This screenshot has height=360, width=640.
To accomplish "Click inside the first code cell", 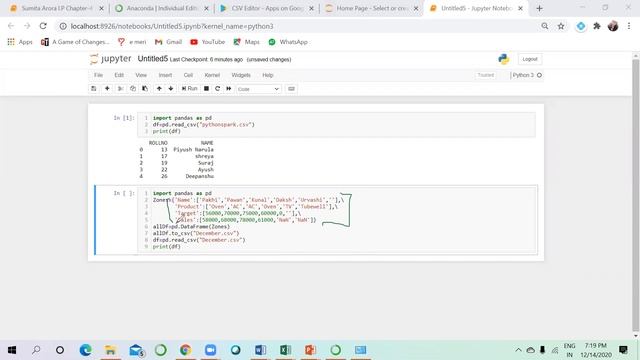I will pos(337,124).
